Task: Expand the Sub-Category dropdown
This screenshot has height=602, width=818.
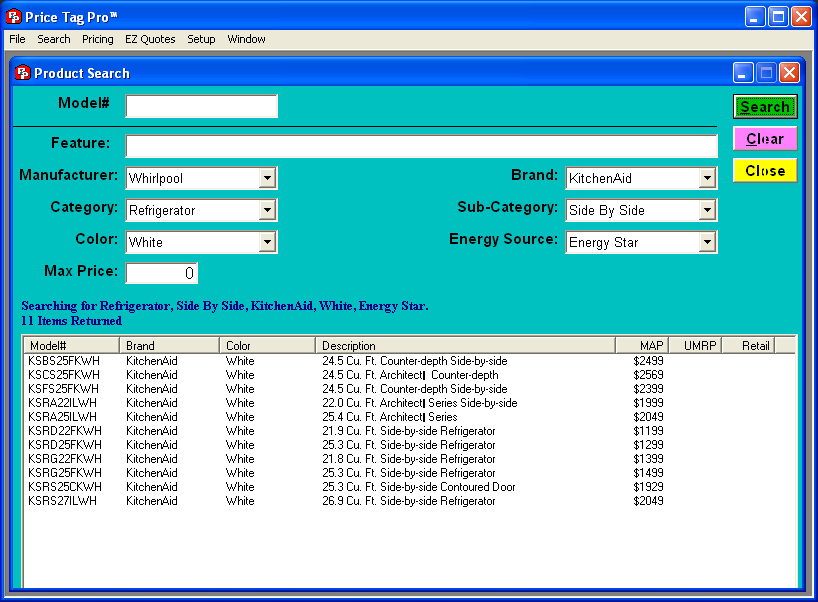Action: click(x=707, y=210)
